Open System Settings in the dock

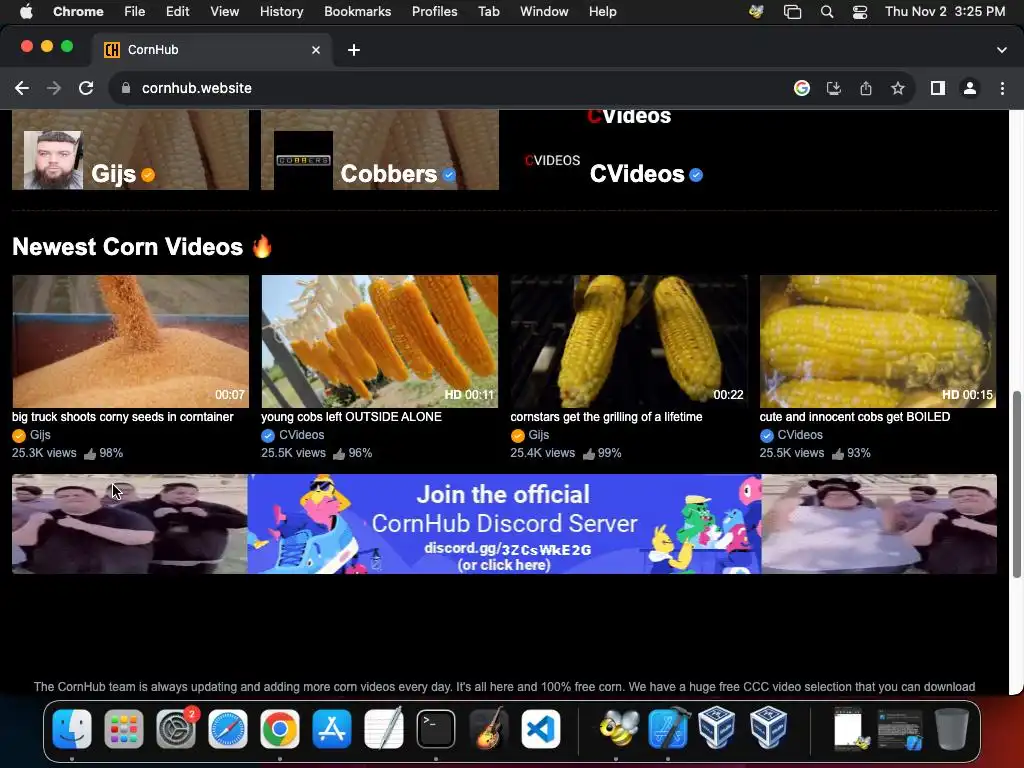point(176,729)
